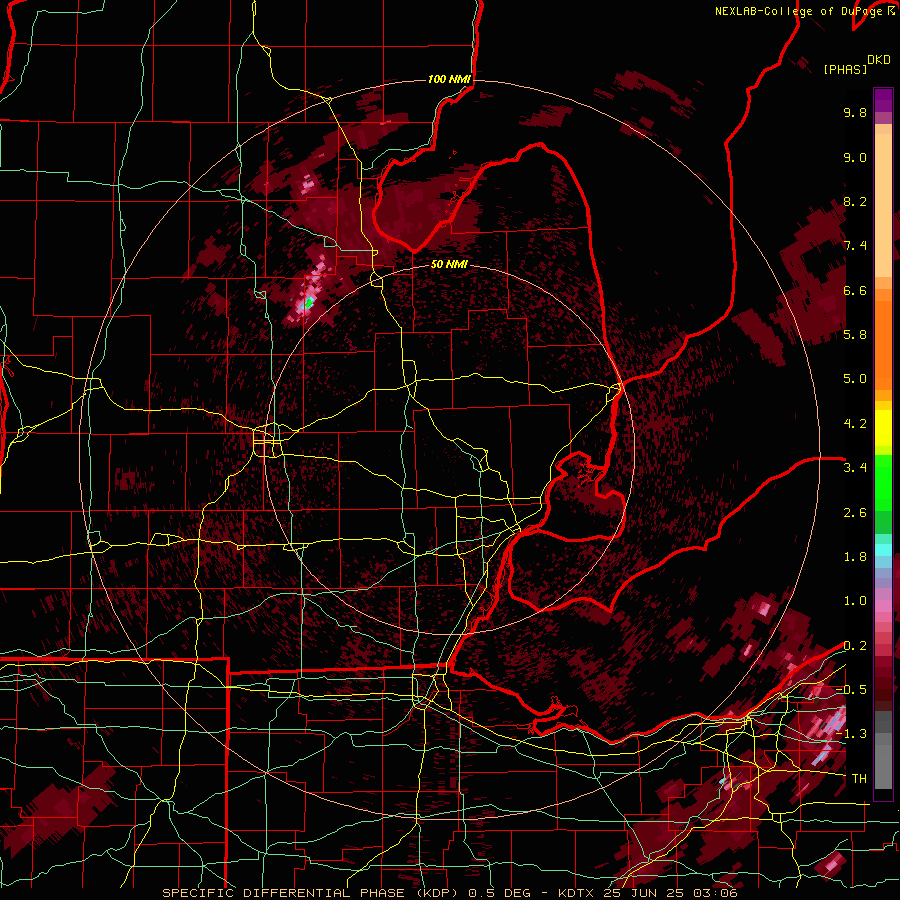
Task: Click the 8.2 legend value
Action: pyautogui.click(x=855, y=202)
